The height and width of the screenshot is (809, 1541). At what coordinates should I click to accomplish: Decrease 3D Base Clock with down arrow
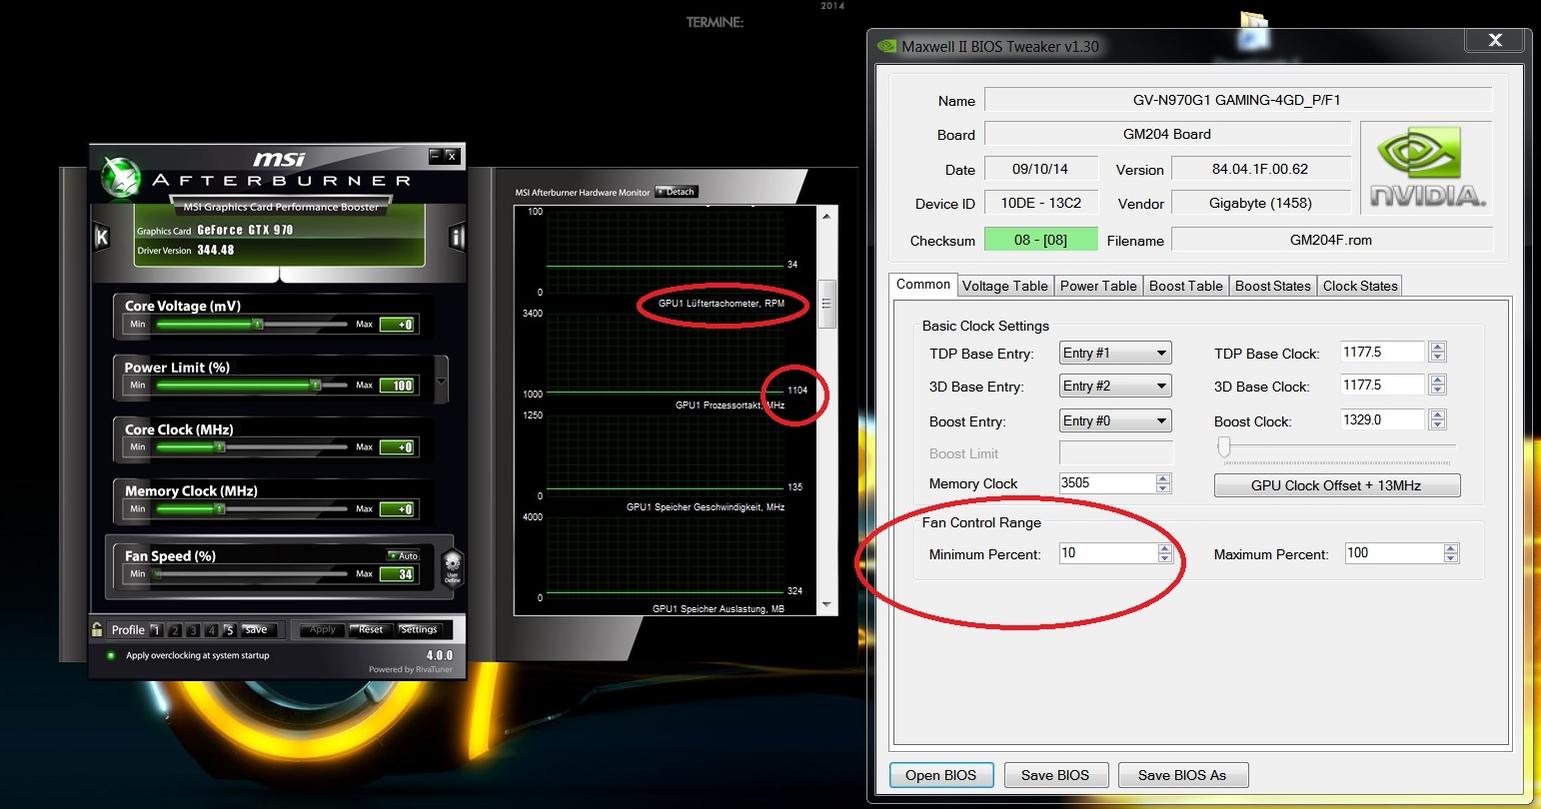point(1438,390)
